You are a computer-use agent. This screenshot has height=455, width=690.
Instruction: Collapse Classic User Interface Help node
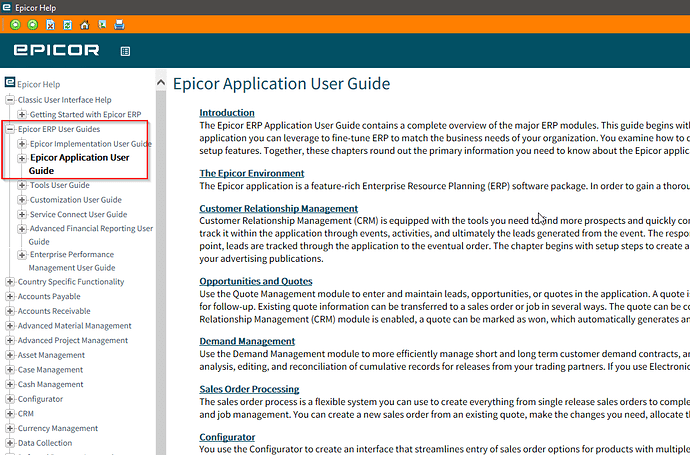[x=10, y=100]
